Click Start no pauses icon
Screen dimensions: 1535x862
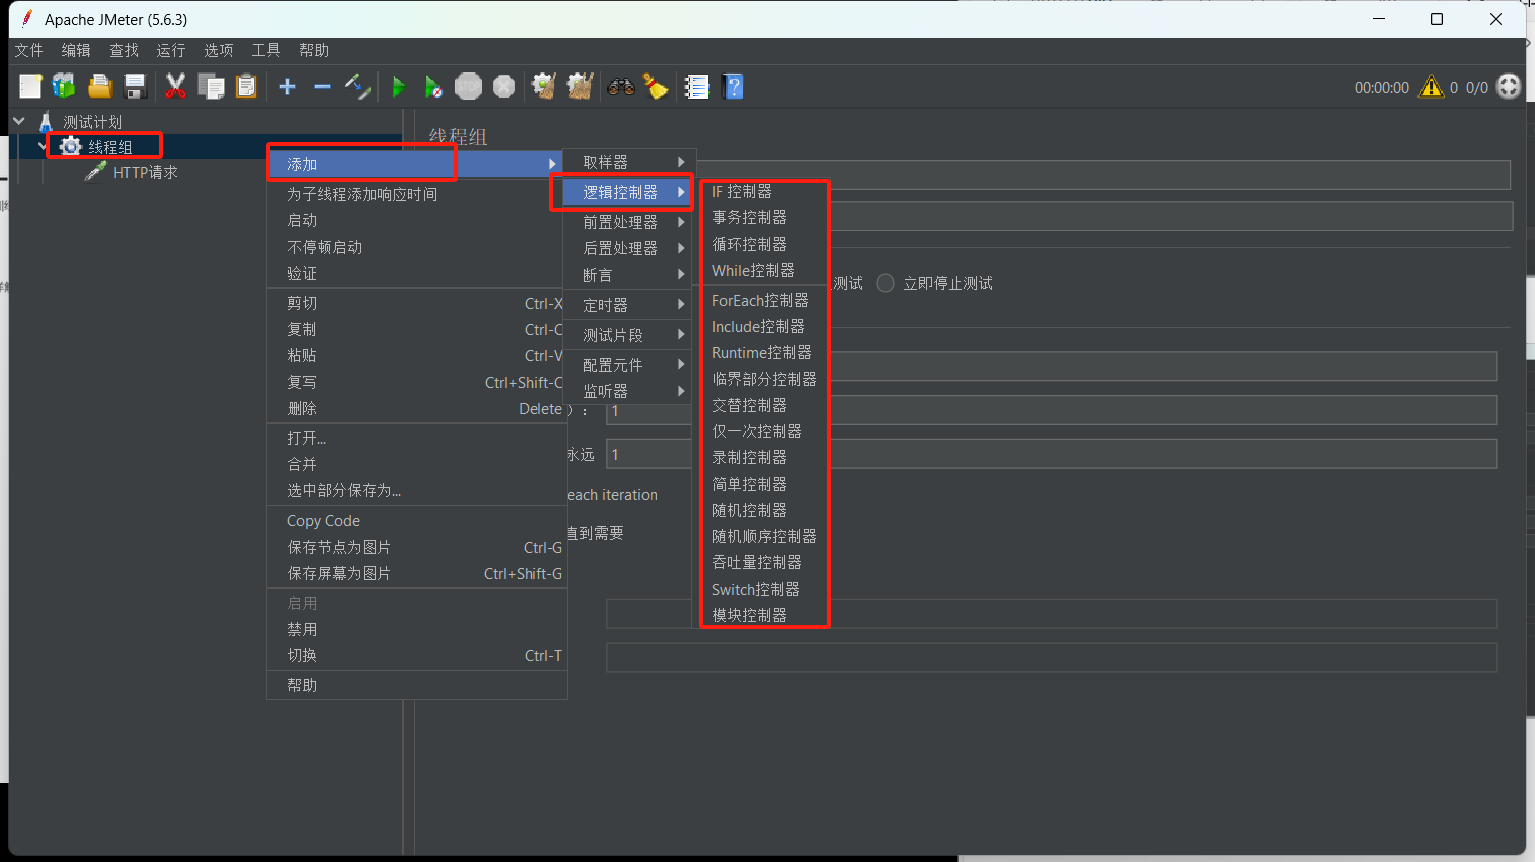(433, 87)
